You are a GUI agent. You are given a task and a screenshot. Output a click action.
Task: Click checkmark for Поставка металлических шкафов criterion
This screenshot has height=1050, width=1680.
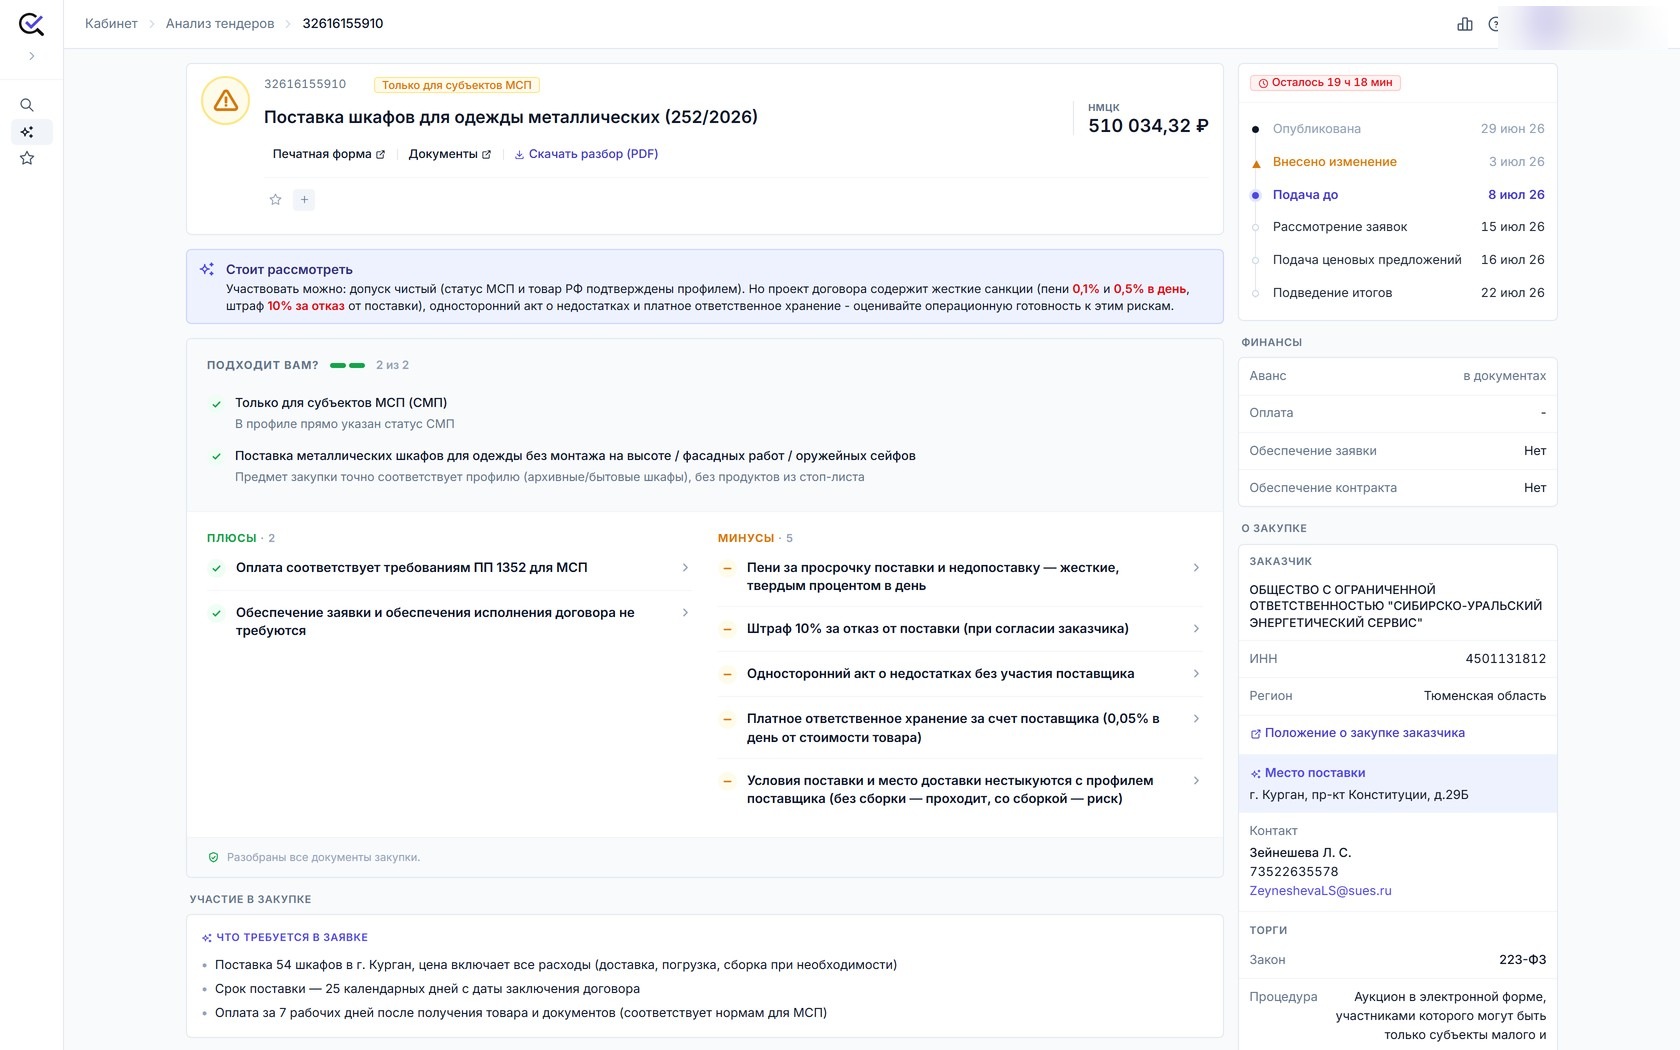216,457
